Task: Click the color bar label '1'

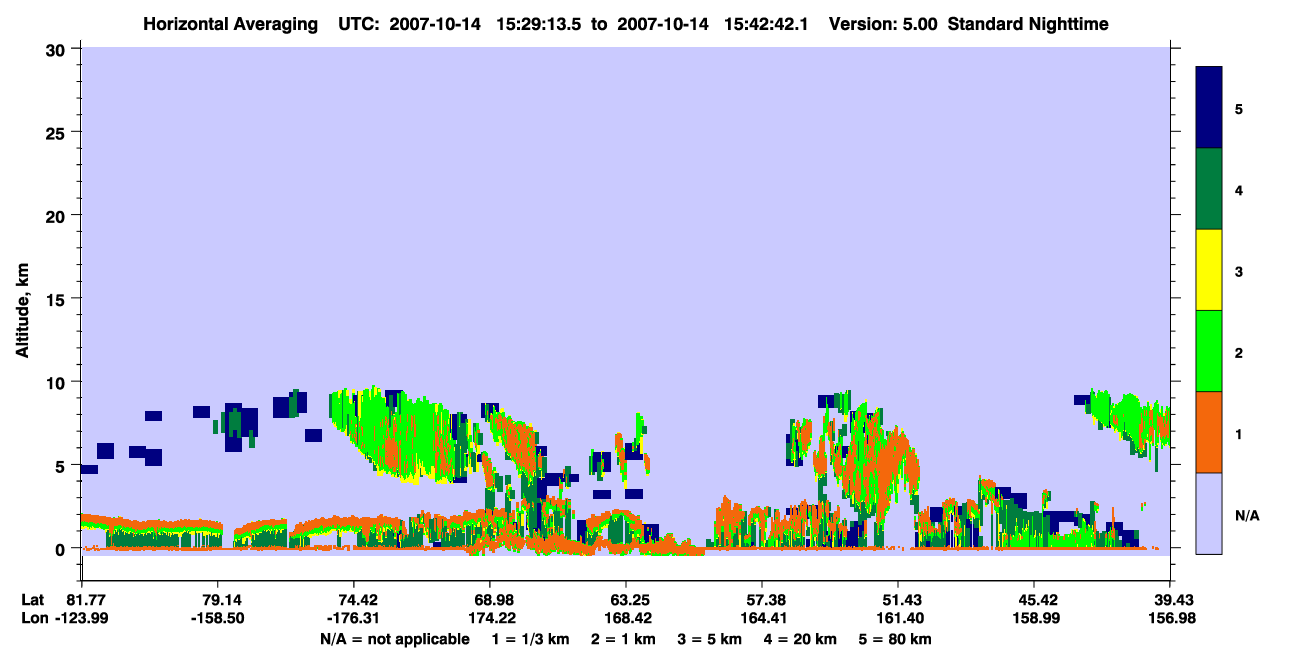Action: tap(1239, 433)
